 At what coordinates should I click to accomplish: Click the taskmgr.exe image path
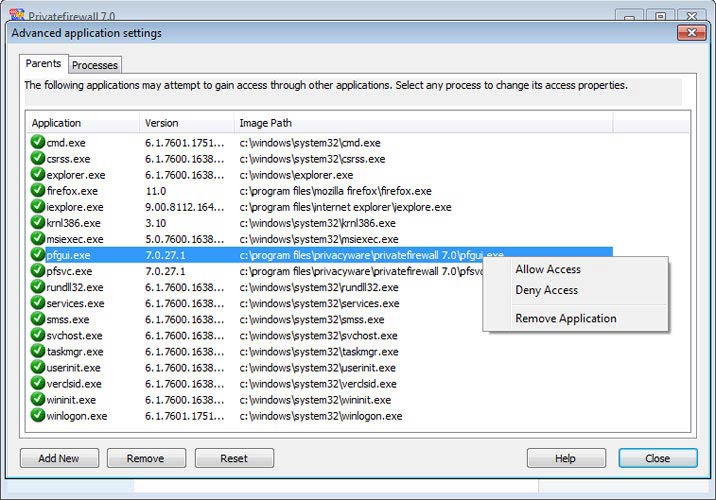pos(319,352)
